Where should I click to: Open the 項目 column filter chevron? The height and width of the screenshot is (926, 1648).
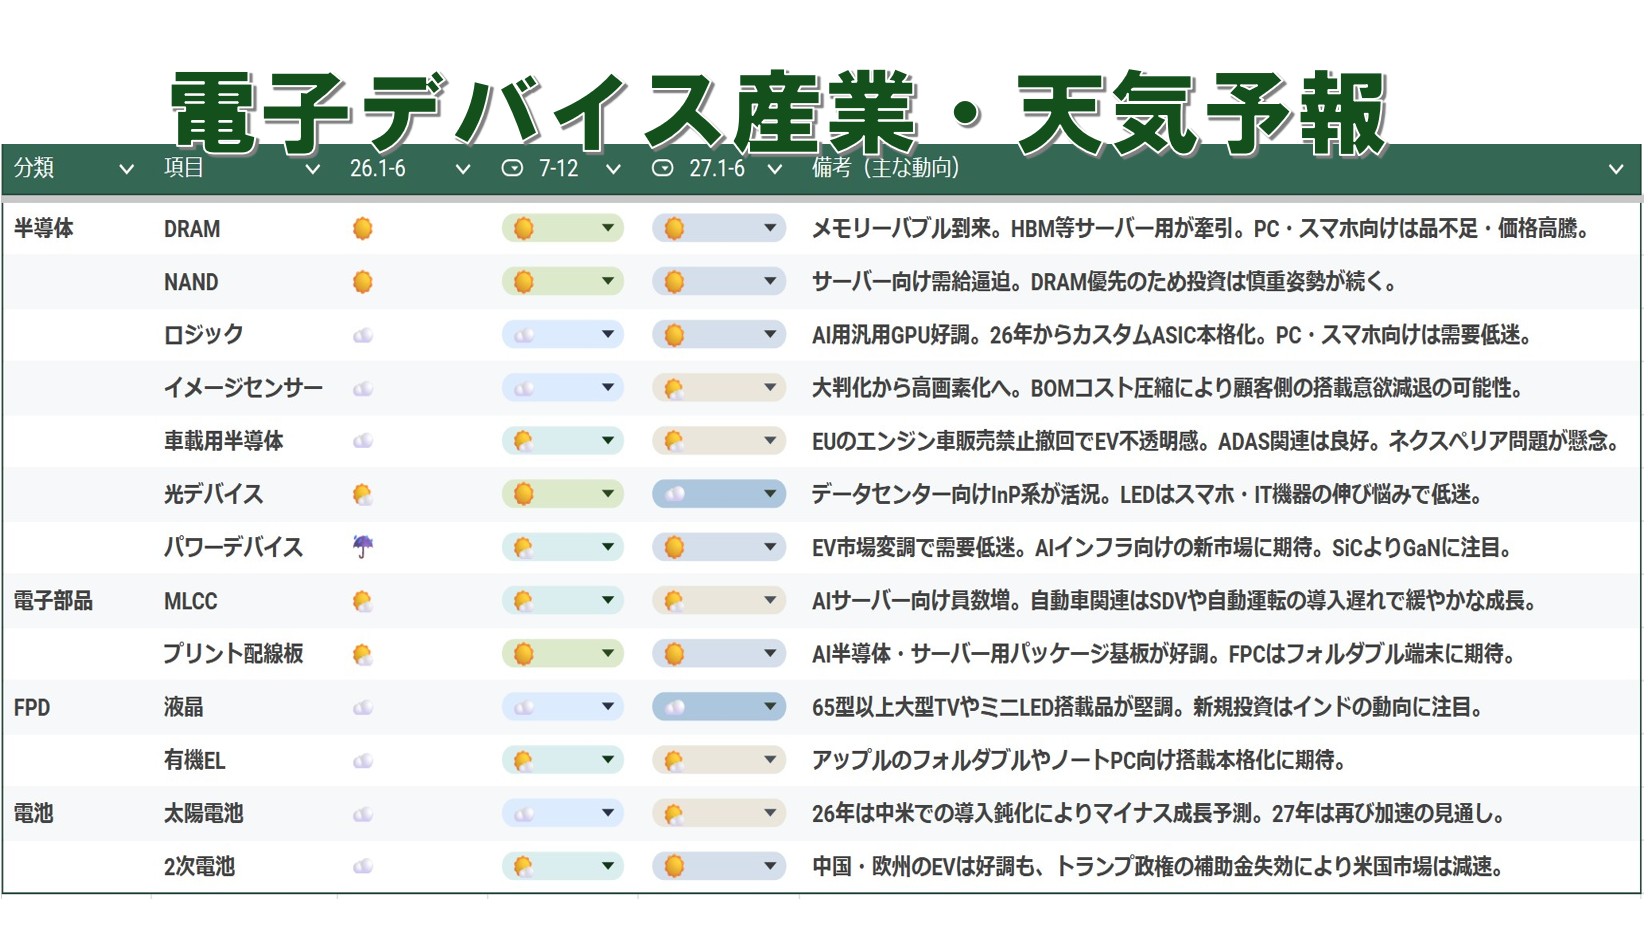pos(312,169)
